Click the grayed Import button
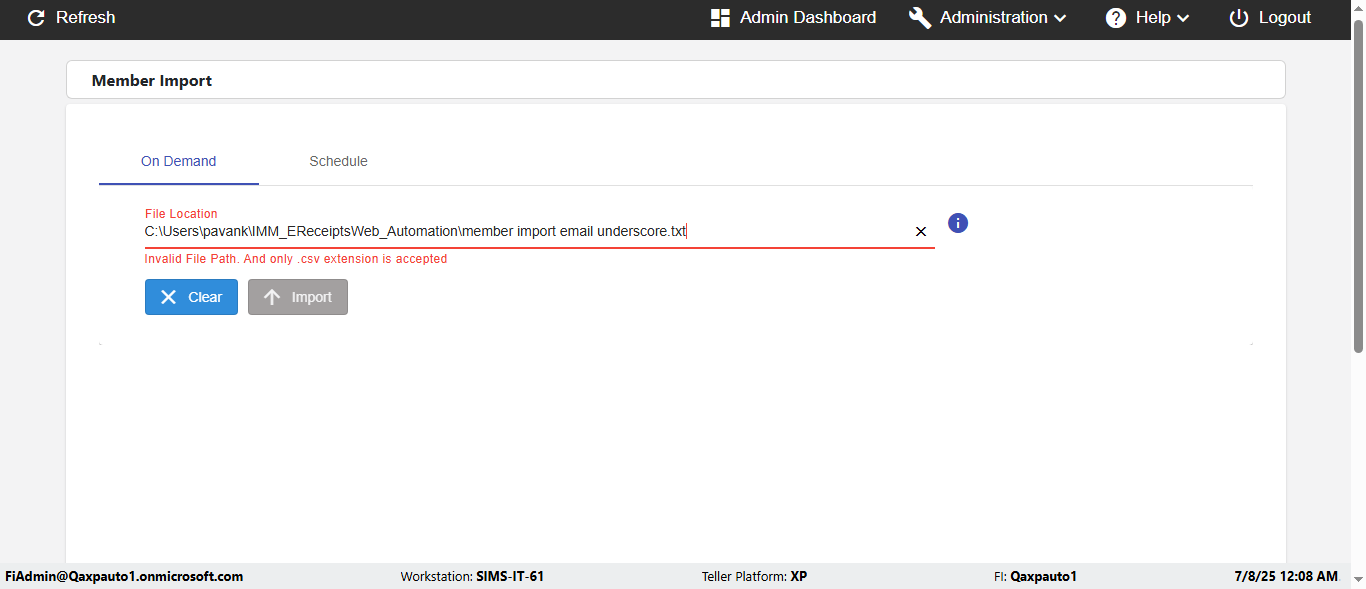The image size is (1366, 589). coord(298,297)
